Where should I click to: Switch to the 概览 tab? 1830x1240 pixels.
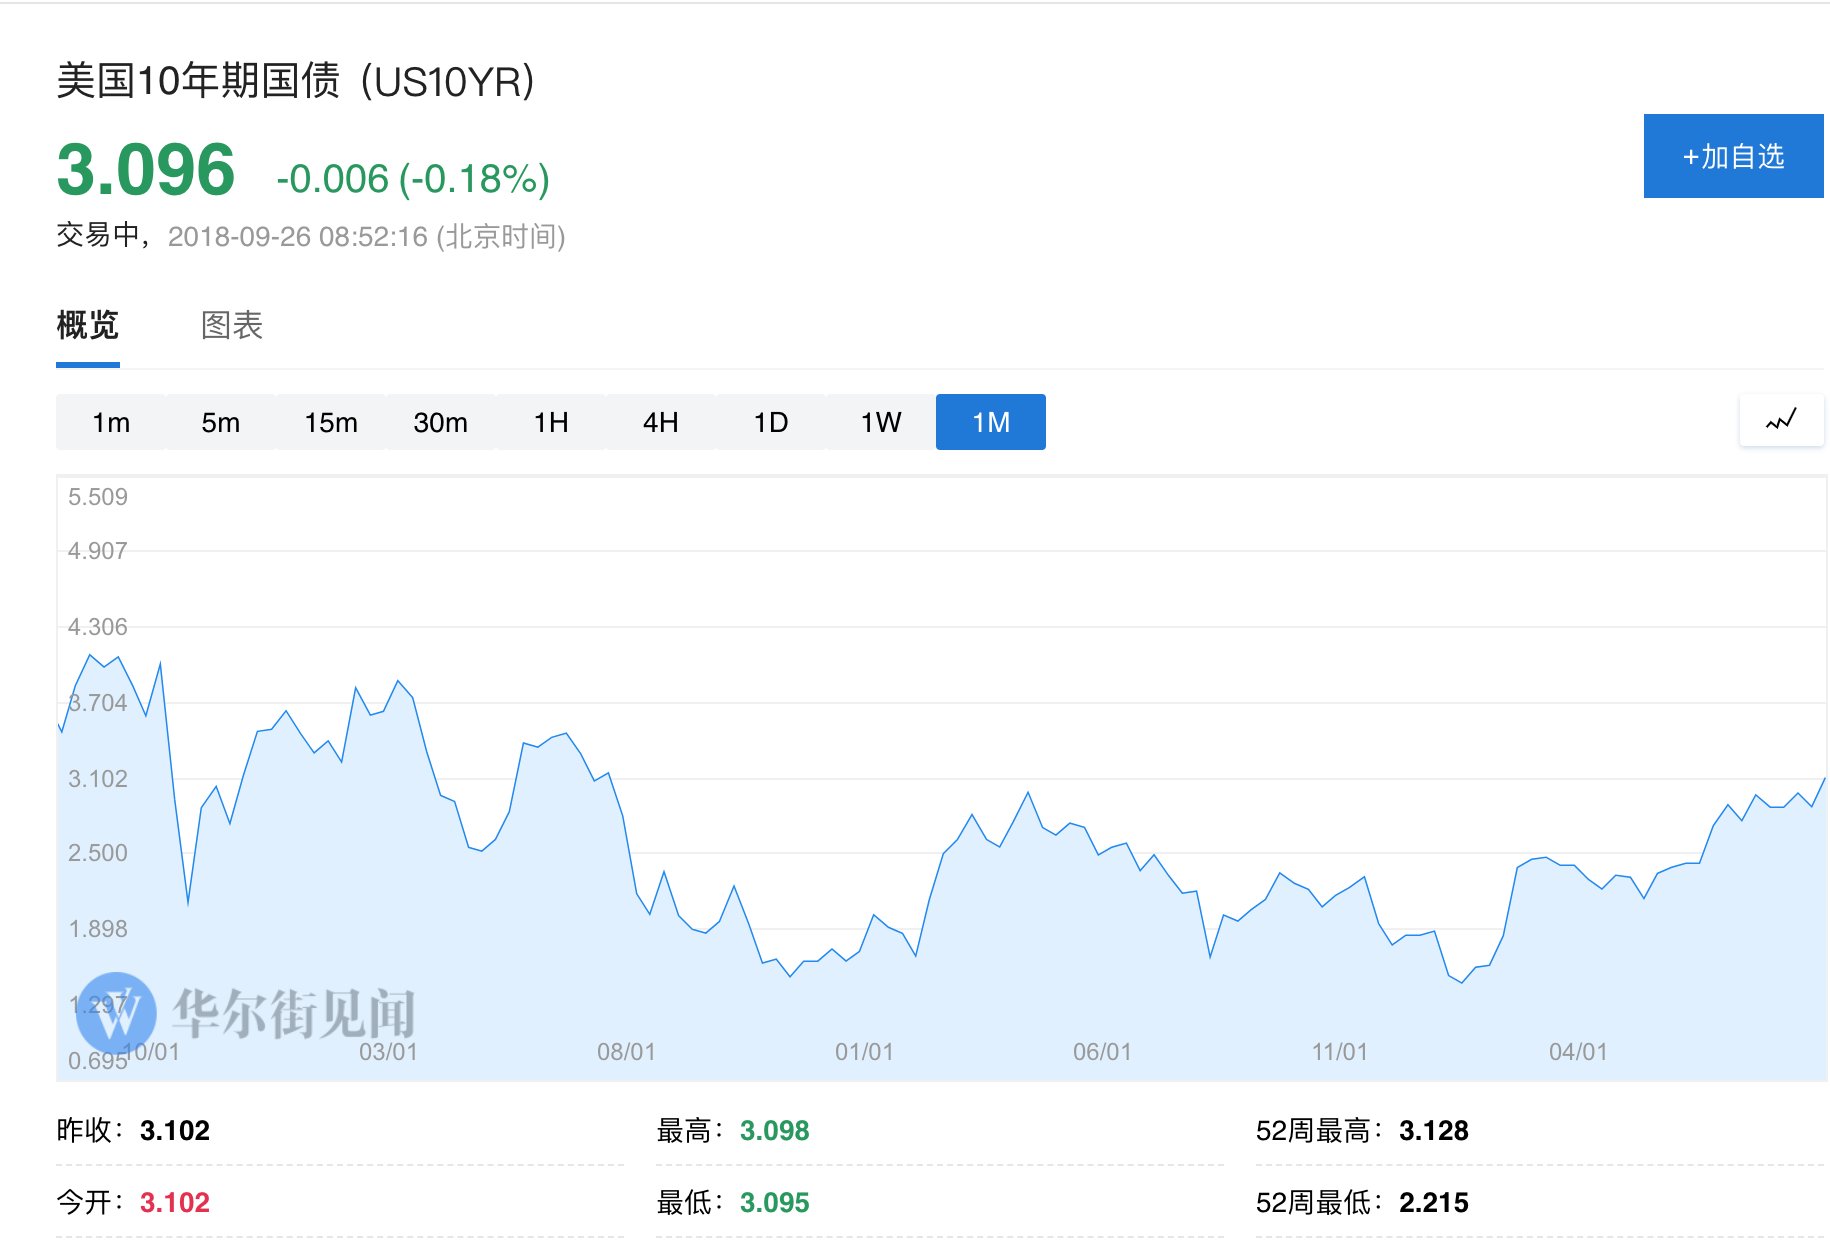(x=88, y=325)
